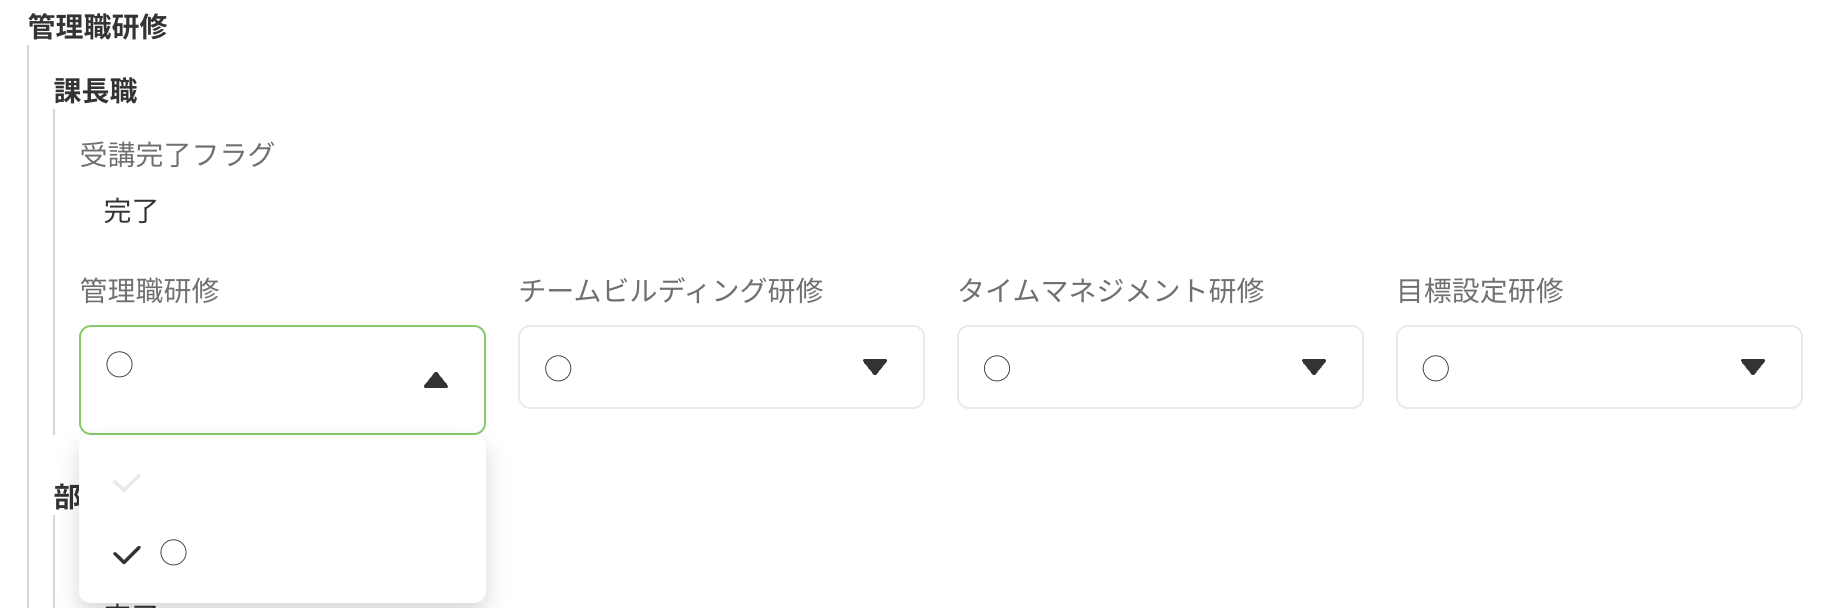The image size is (1830, 608).
Task: Open the 目標設定研修 dropdown
Action: tap(1598, 367)
